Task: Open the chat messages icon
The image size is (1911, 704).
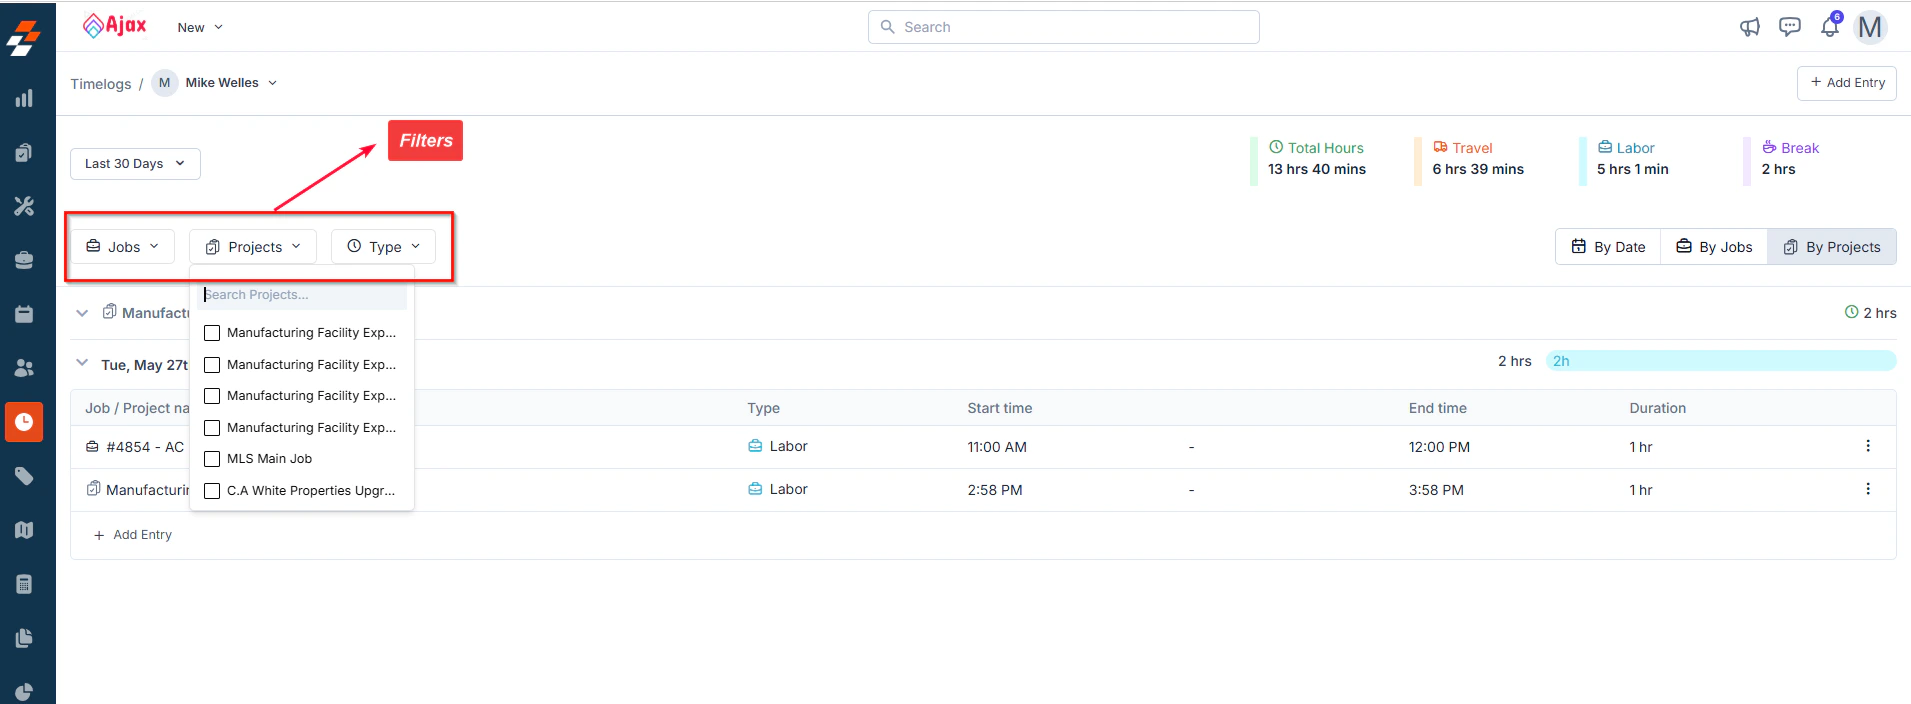Action: pyautogui.click(x=1790, y=27)
